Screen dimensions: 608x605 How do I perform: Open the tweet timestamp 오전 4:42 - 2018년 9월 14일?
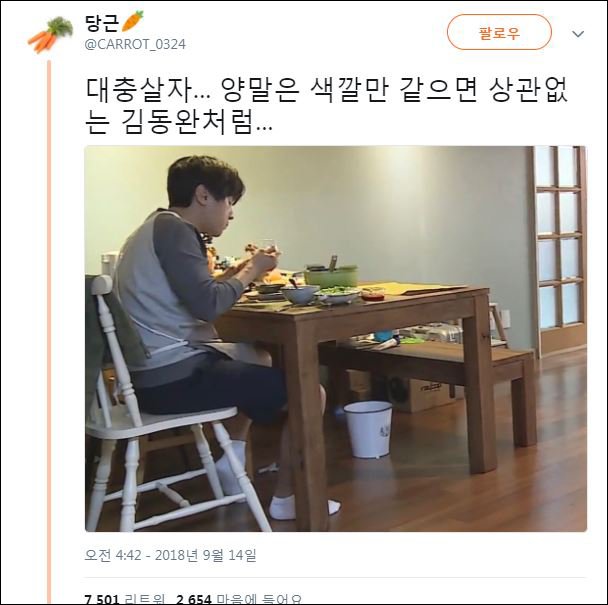pos(171,555)
